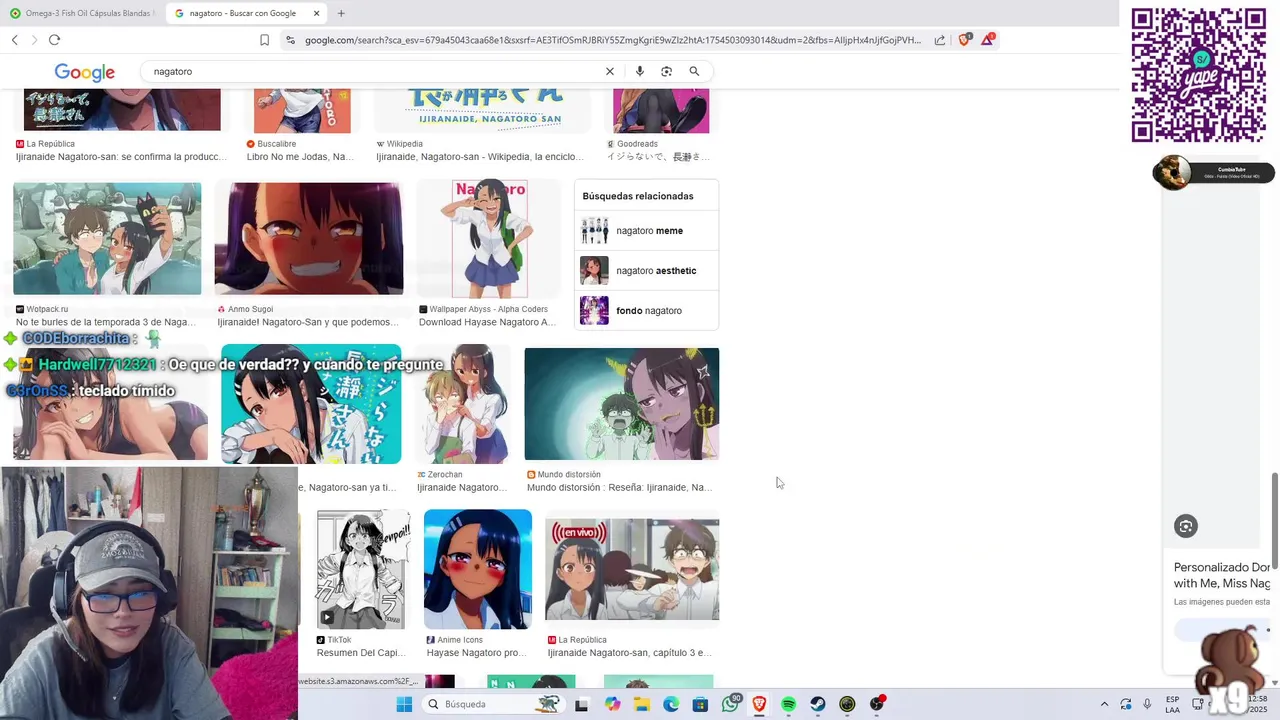Image resolution: width=1280 pixels, height=720 pixels.
Task: Open Steam from taskbar
Action: 818,704
